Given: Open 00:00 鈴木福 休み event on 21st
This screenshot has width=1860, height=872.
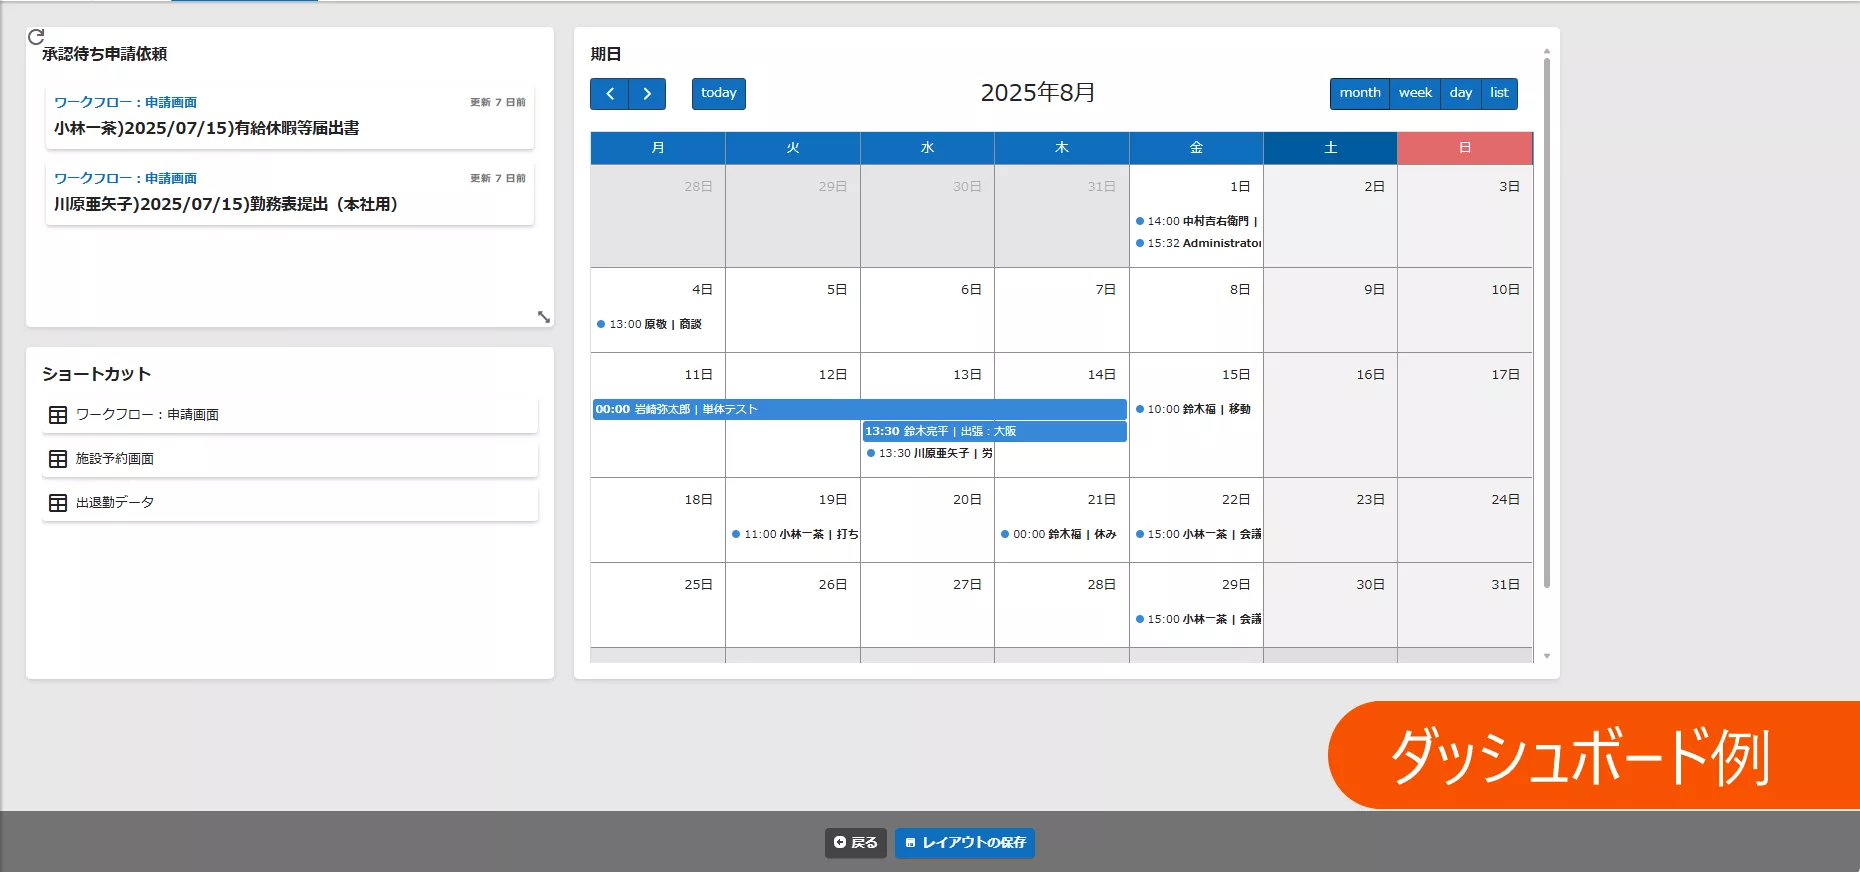Looking at the screenshot, I should pos(1061,534).
